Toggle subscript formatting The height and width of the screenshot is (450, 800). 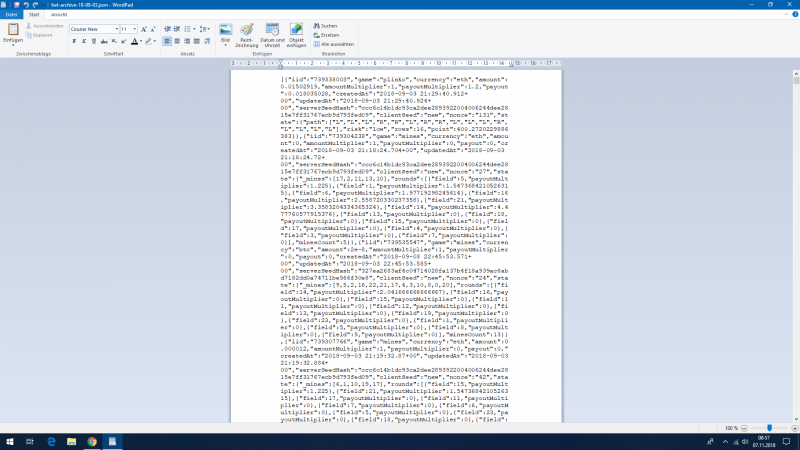coord(114,41)
